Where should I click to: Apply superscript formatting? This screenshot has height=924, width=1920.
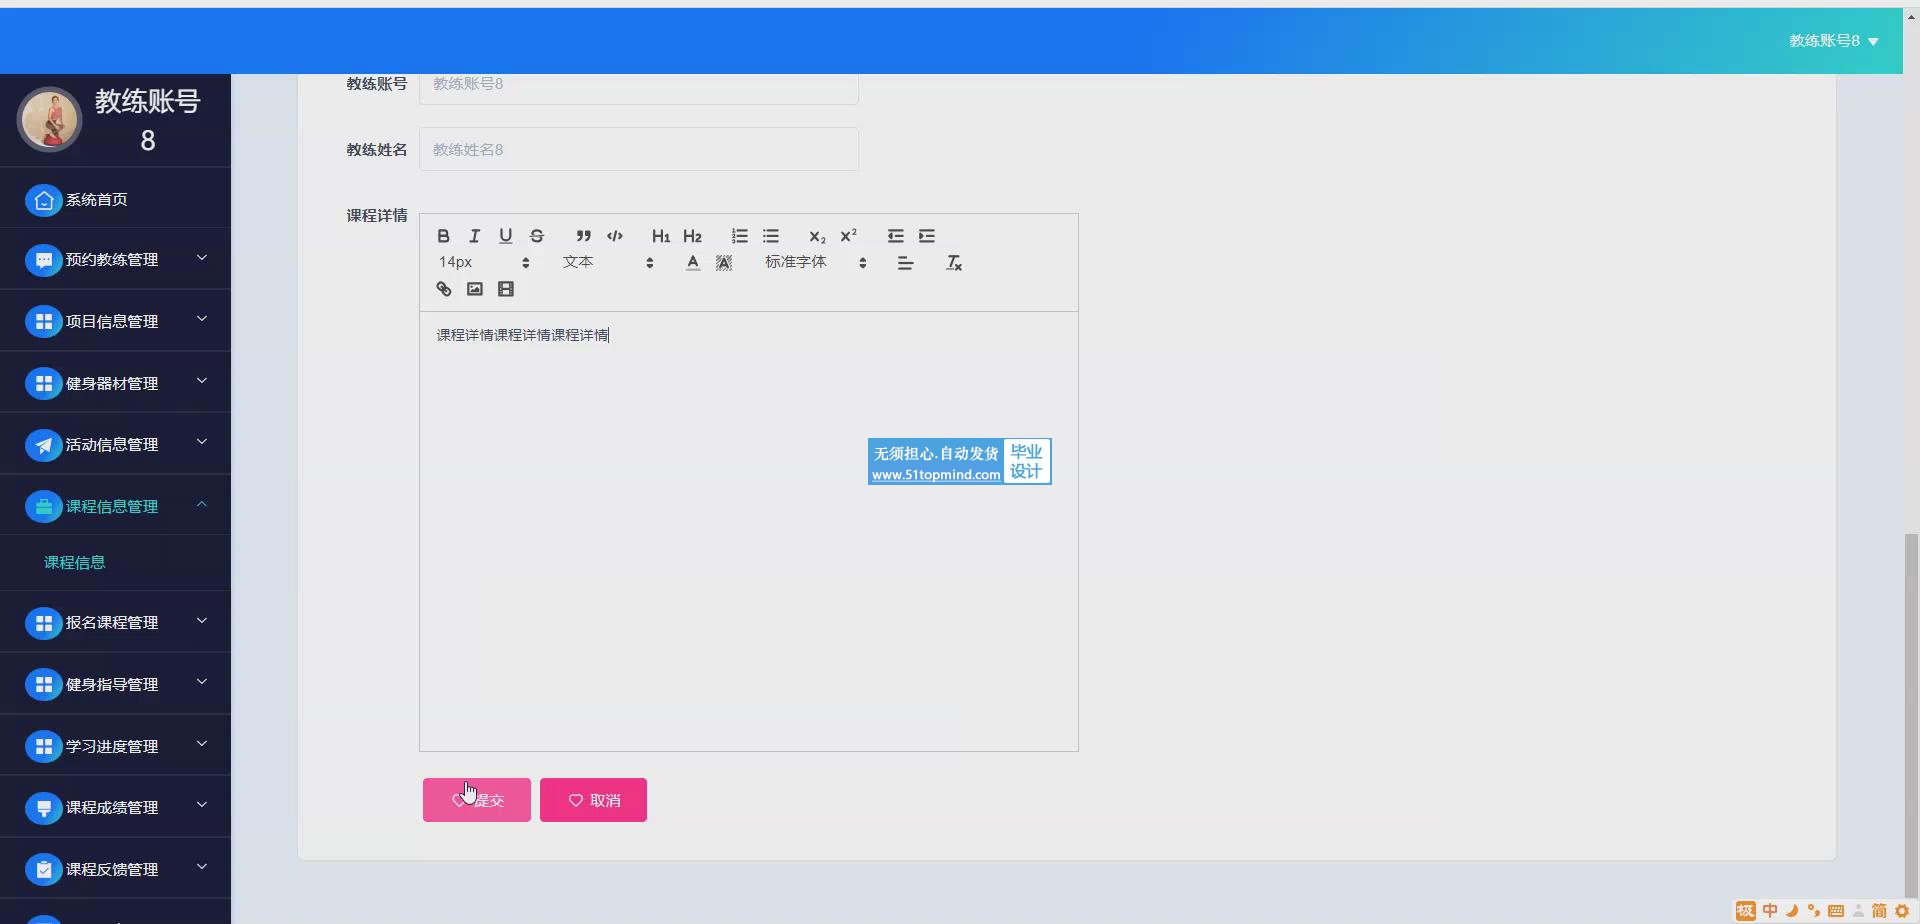click(x=848, y=236)
